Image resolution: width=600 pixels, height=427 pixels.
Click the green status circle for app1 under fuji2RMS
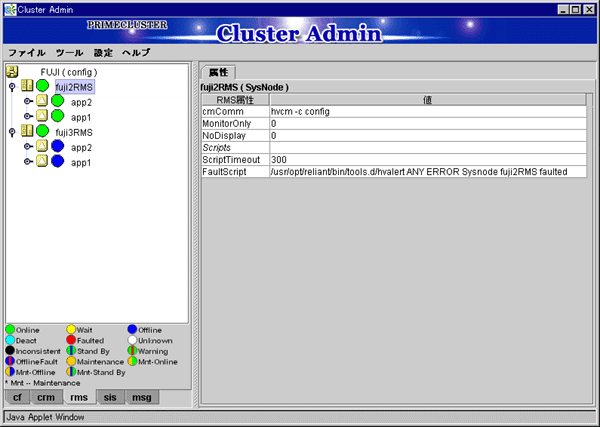(x=58, y=116)
